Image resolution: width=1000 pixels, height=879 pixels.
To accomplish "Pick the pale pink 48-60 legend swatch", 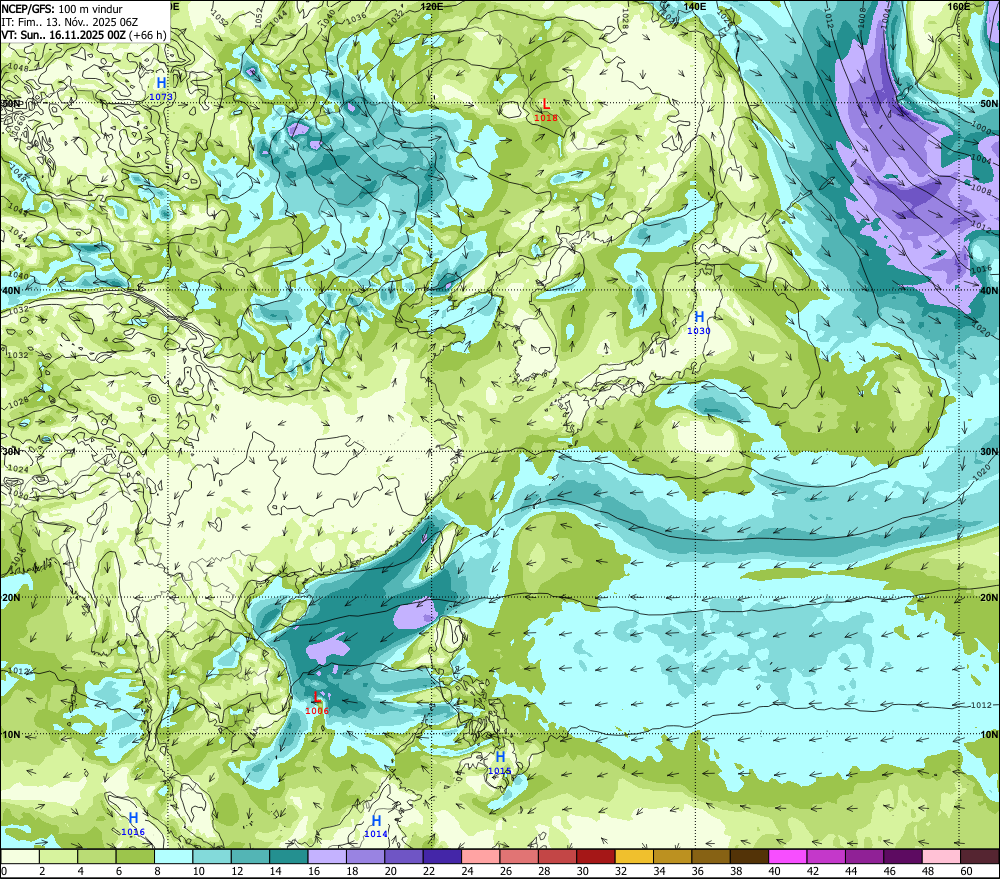I will click(941, 857).
